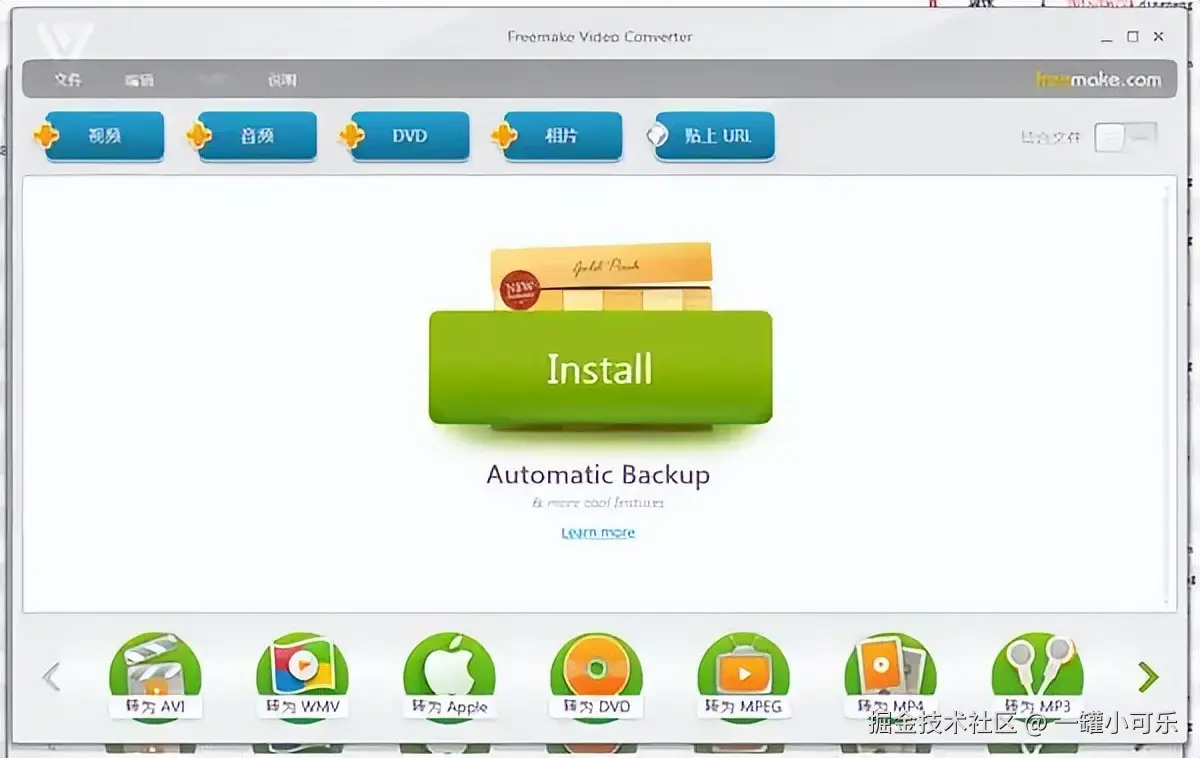Choose the convert to DVD icon
This screenshot has height=758, width=1200.
pyautogui.click(x=596, y=678)
